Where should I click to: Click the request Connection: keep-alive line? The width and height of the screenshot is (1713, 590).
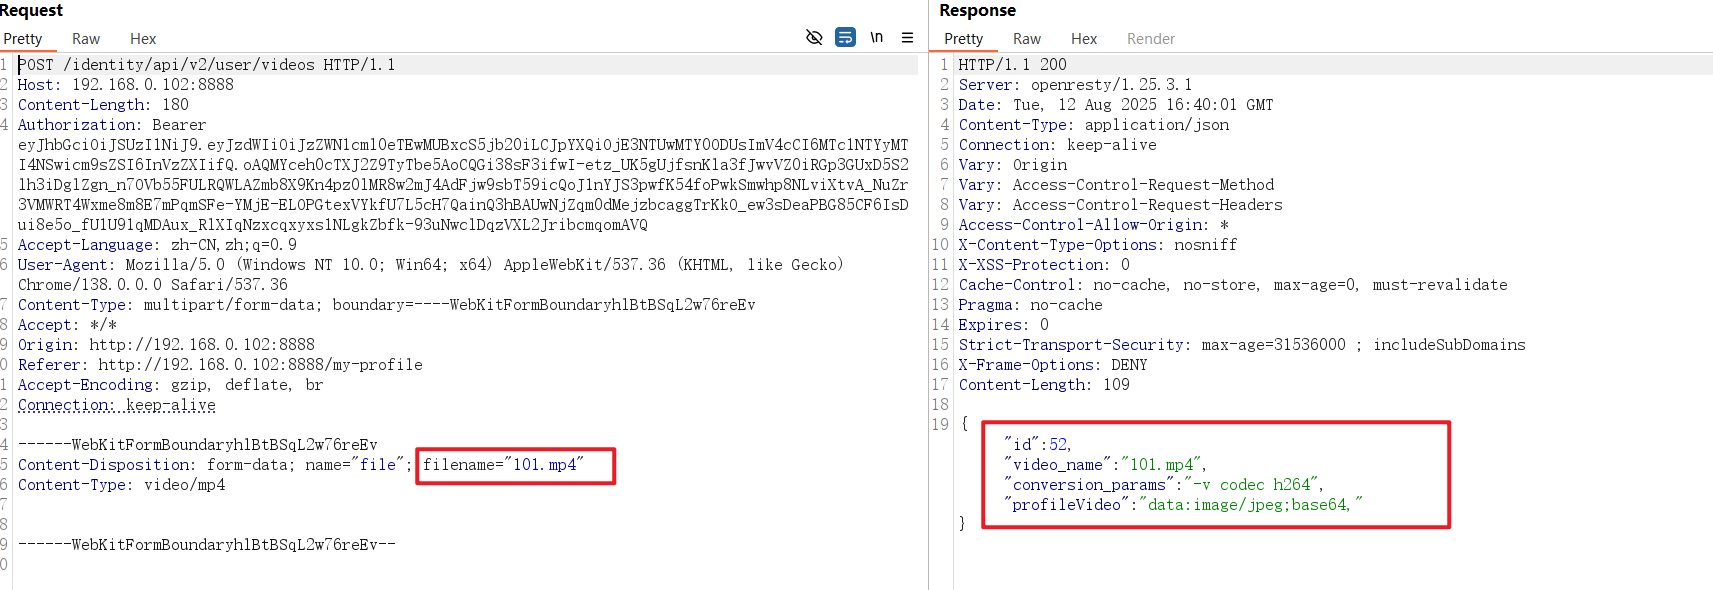(x=116, y=405)
